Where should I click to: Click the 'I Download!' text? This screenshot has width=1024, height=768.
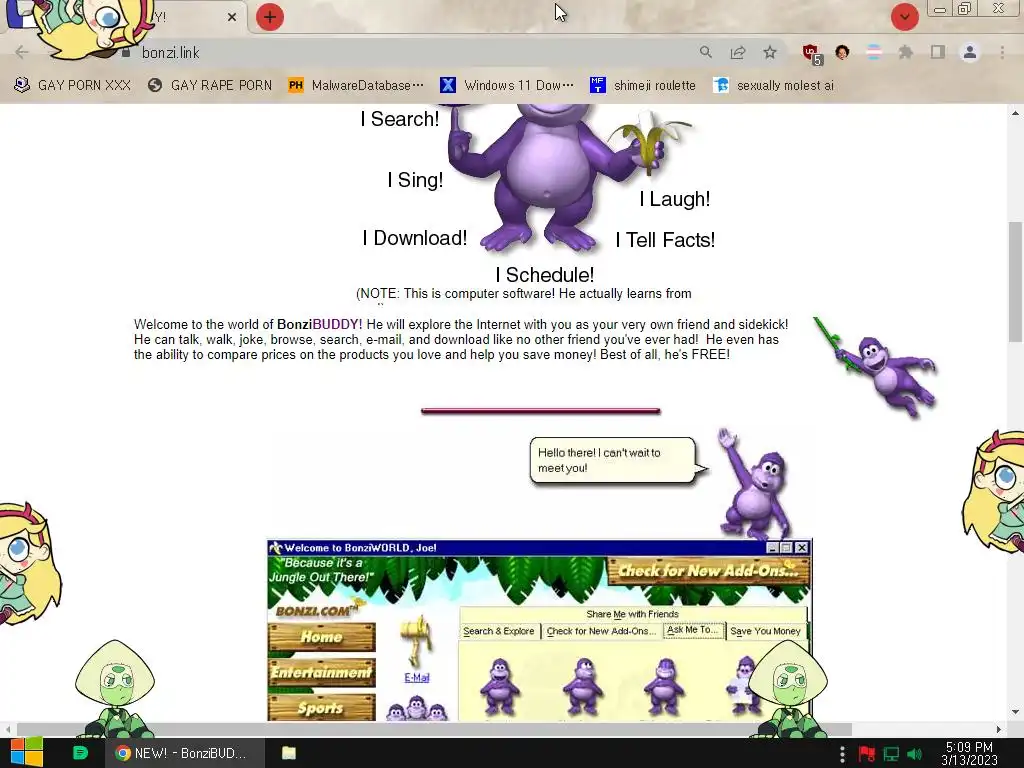(x=415, y=238)
